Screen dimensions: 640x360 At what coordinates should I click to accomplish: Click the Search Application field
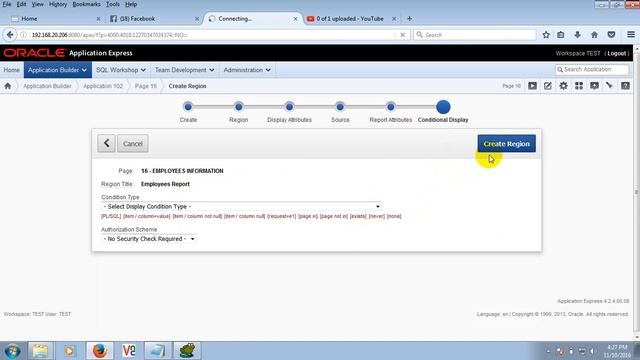tap(592, 70)
